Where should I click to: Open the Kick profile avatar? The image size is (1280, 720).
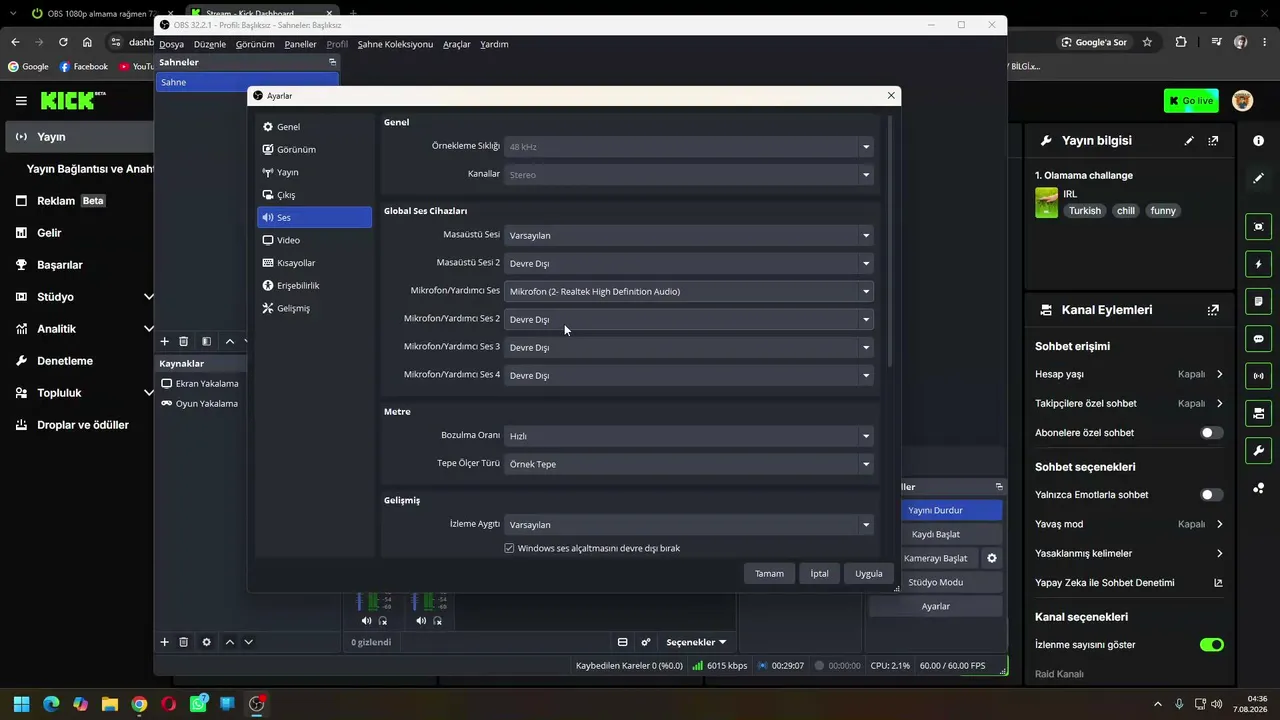(x=1242, y=101)
